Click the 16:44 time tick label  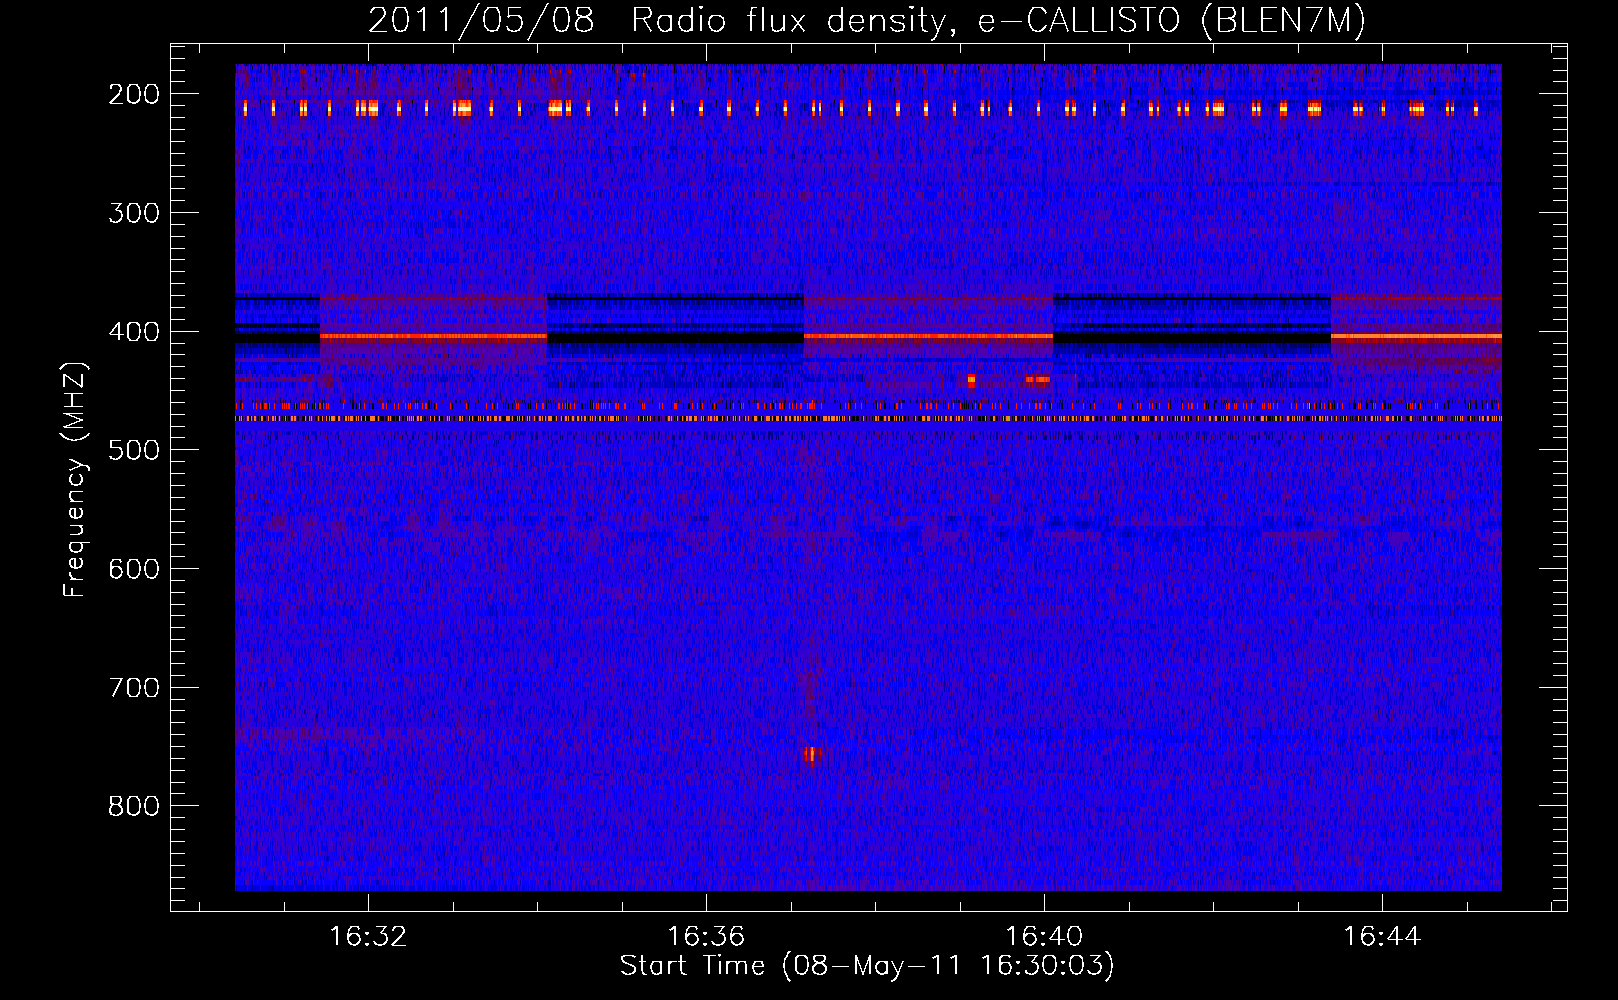1382,936
